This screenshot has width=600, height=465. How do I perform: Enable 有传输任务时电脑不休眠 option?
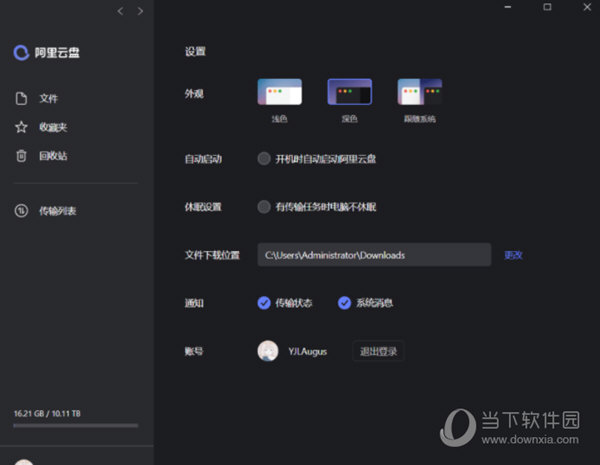(x=264, y=207)
